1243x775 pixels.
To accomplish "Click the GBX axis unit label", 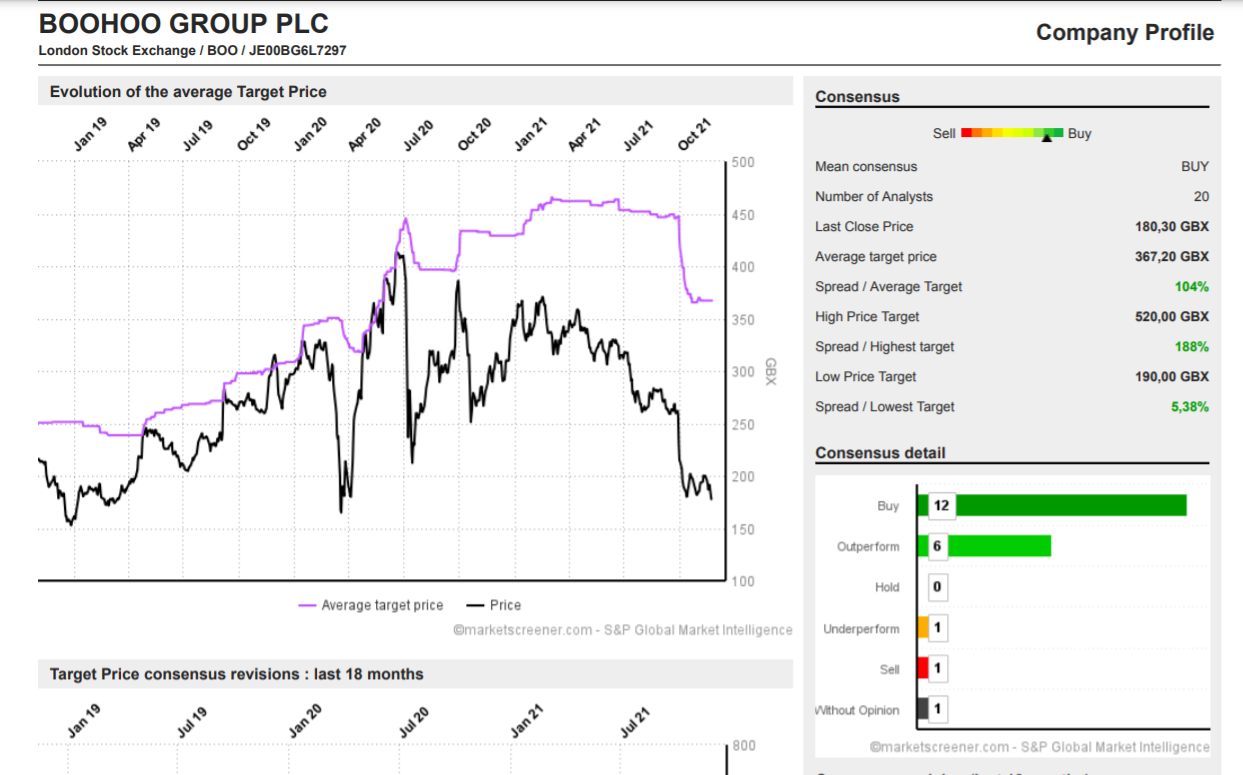I will pos(771,371).
